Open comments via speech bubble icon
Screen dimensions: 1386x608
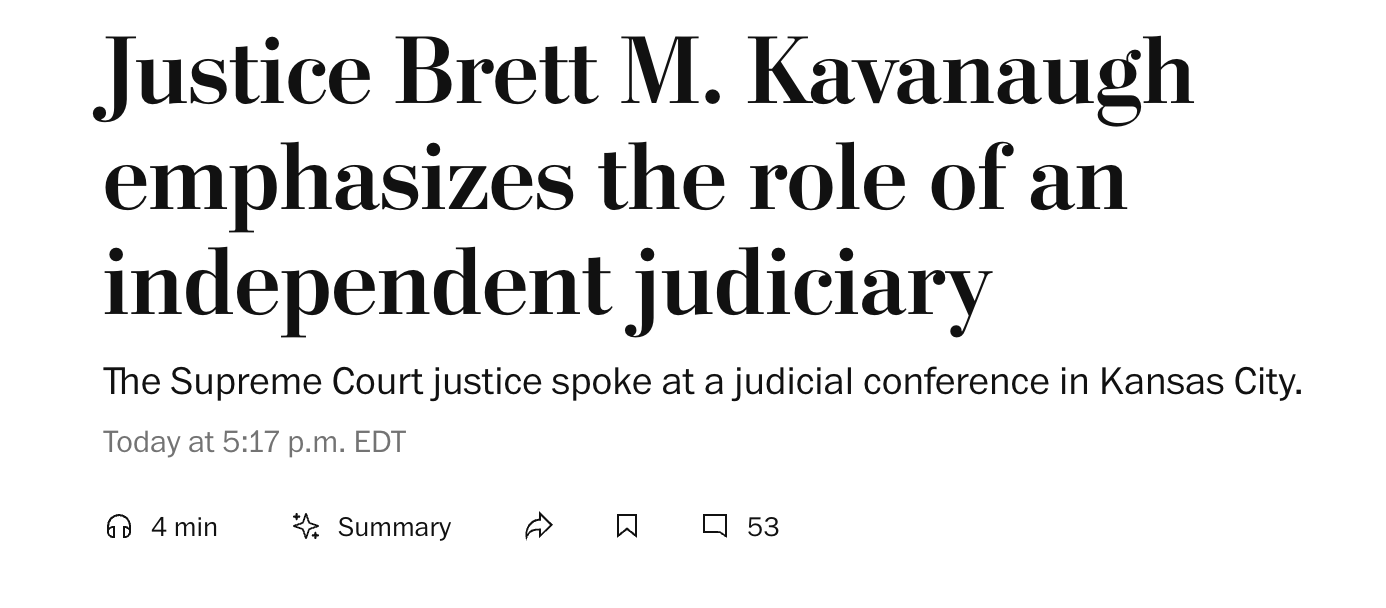(714, 526)
